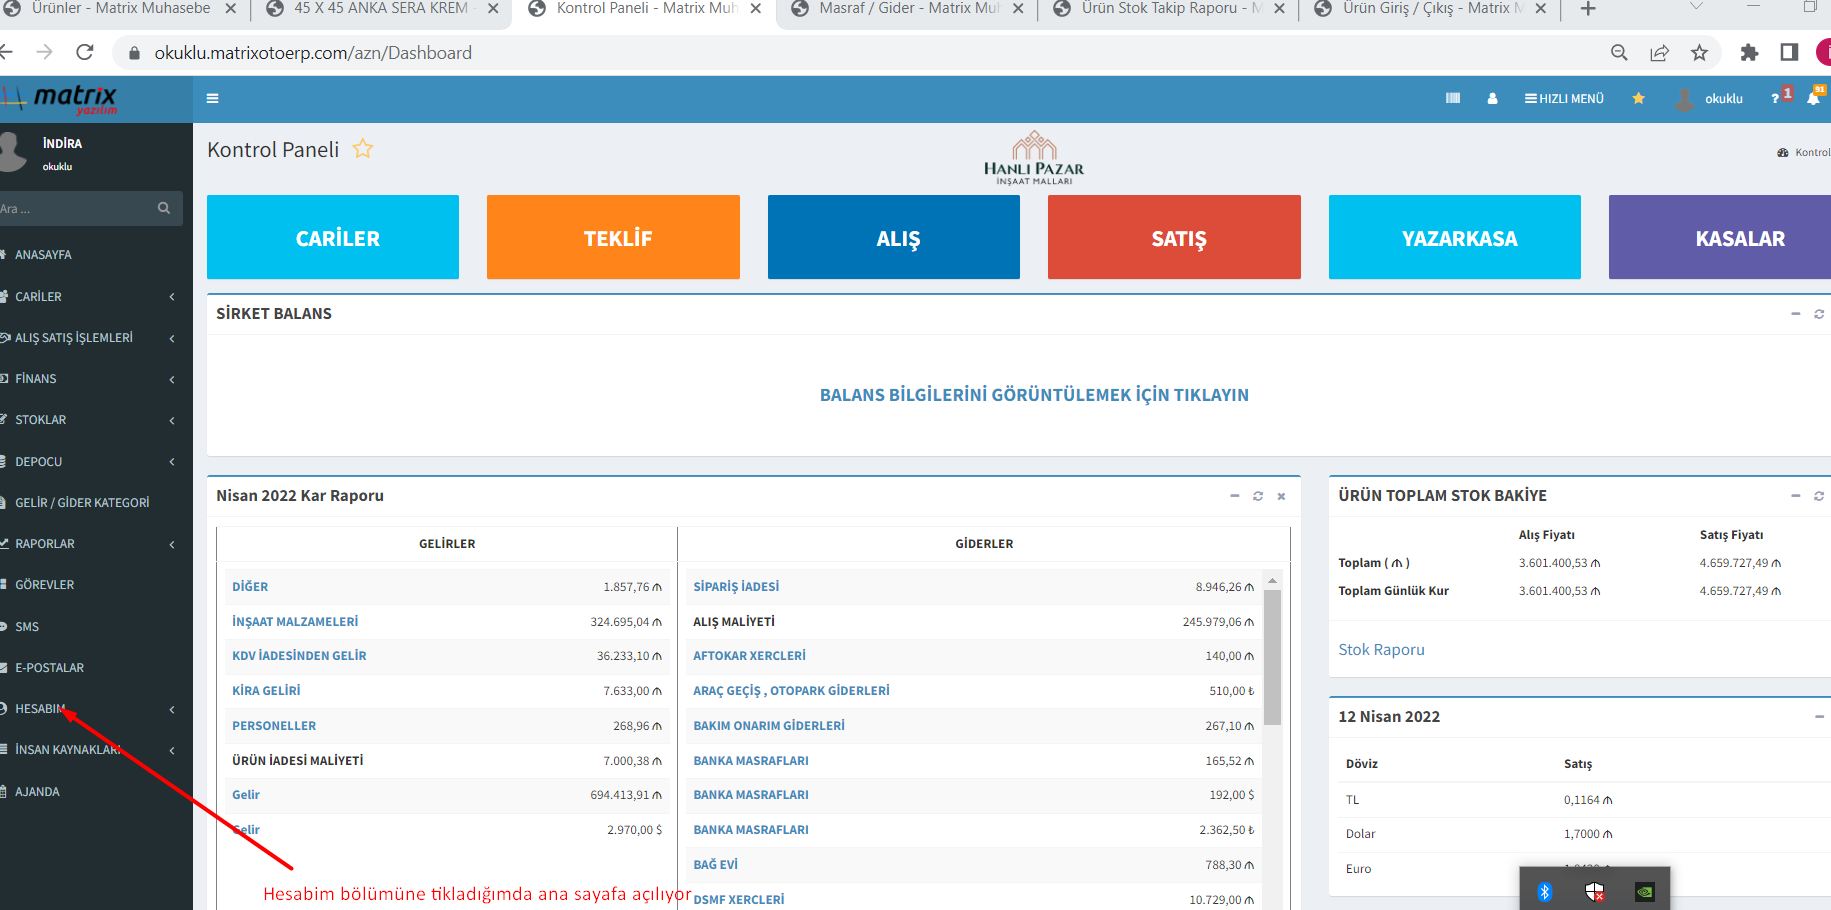Expand the RAPORLAR sidebar section
1831x910 pixels.
click(90, 544)
